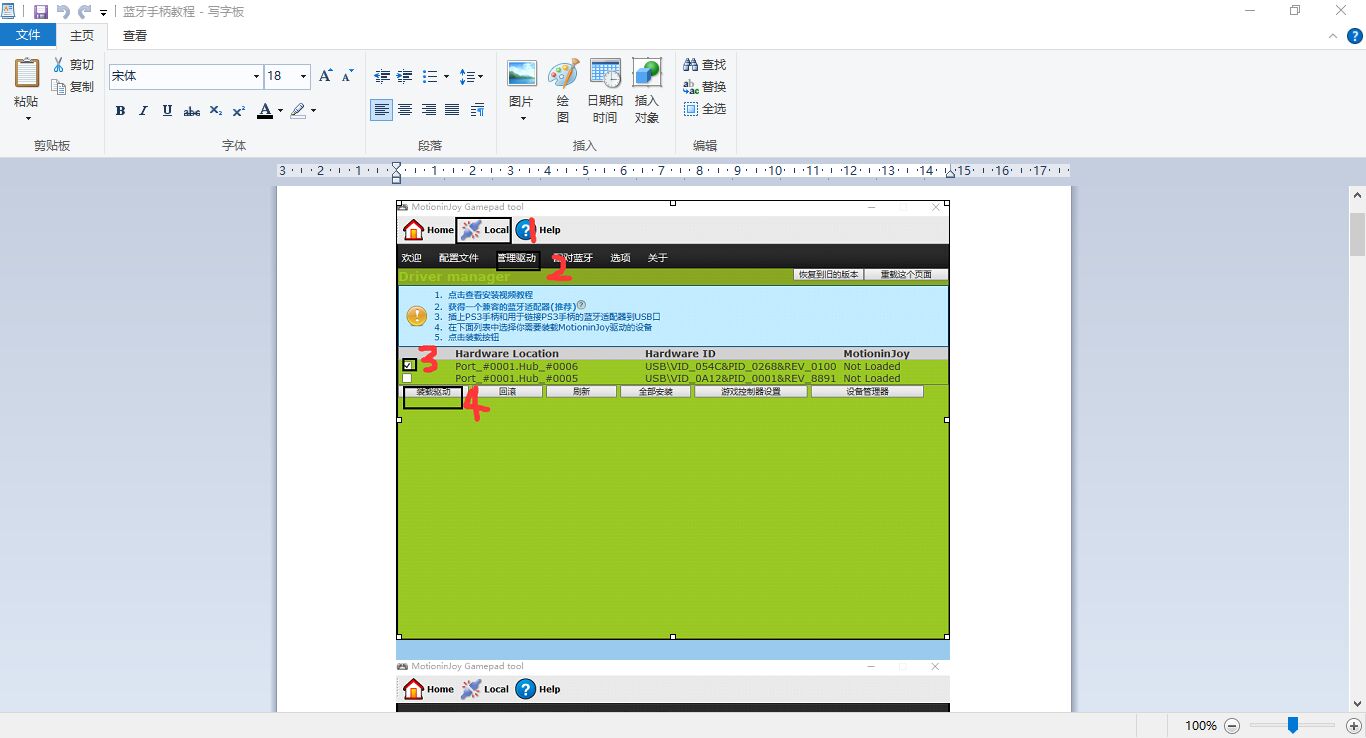Undo the last action
The width and height of the screenshot is (1366, 738).
(63, 12)
